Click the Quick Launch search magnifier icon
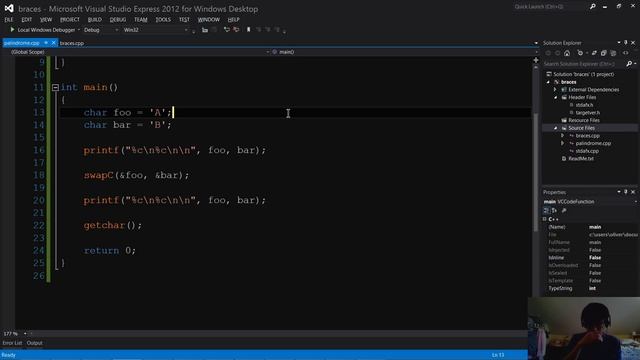Screen dimensions: 640x360 click(592, 7)
